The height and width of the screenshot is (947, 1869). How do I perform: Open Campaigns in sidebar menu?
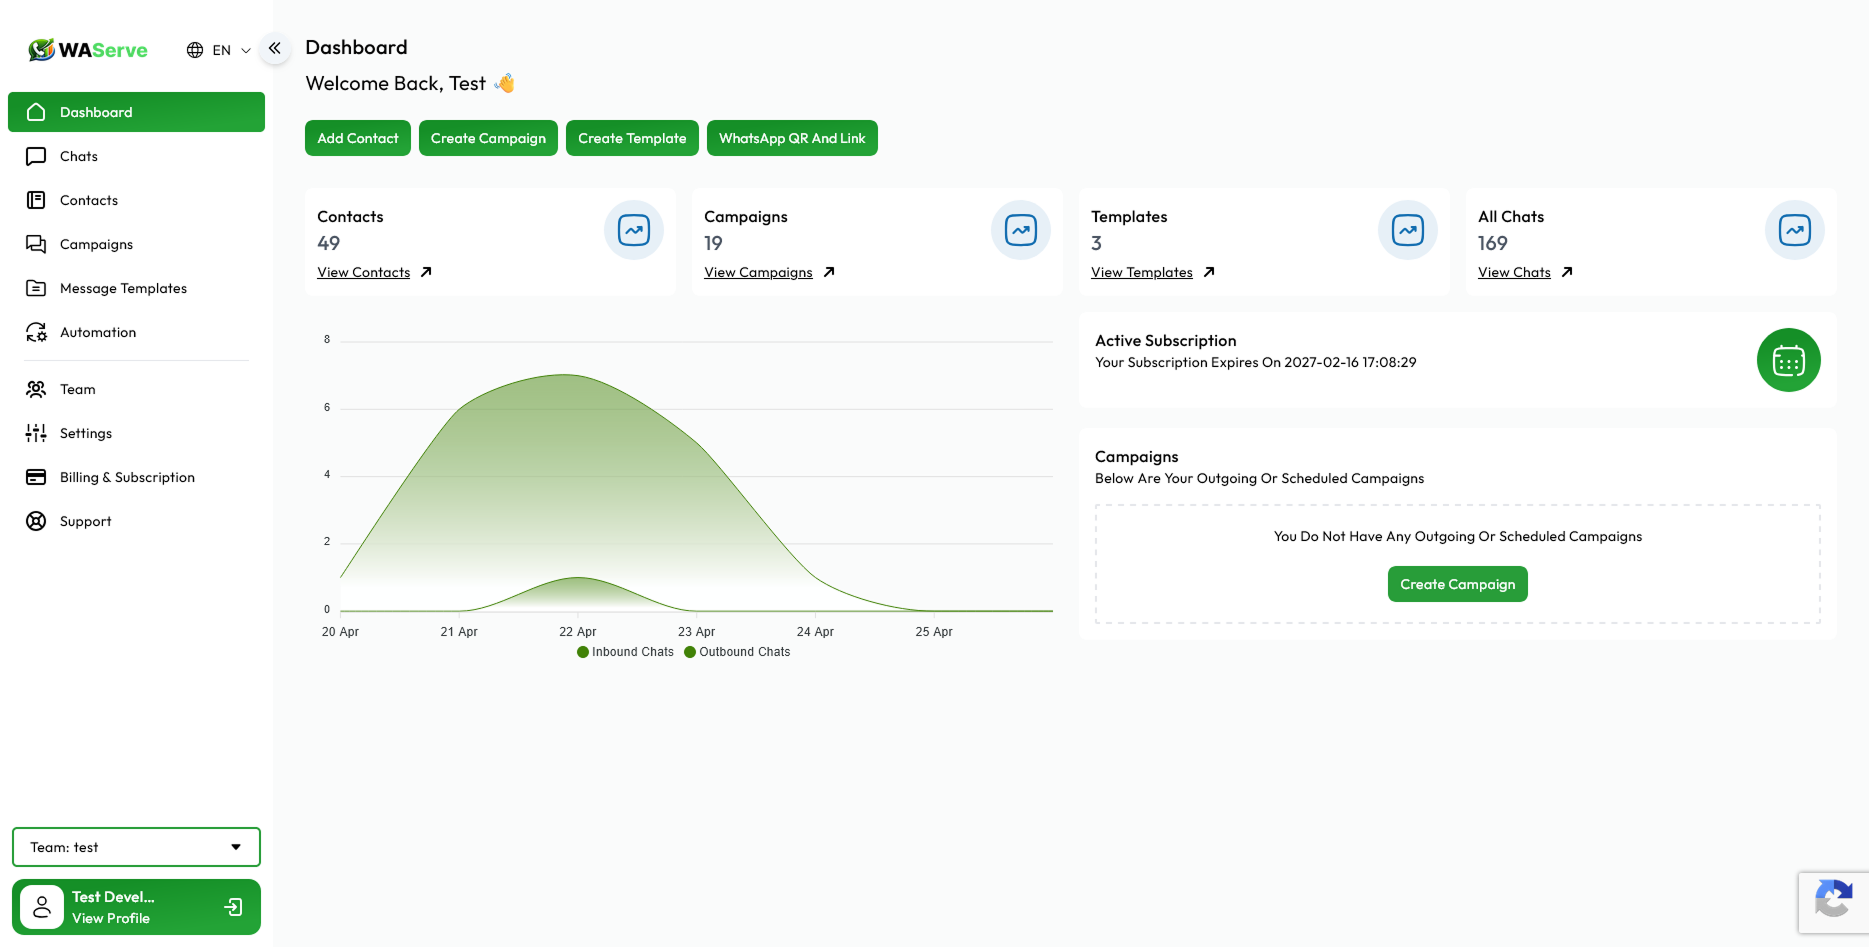(x=136, y=244)
